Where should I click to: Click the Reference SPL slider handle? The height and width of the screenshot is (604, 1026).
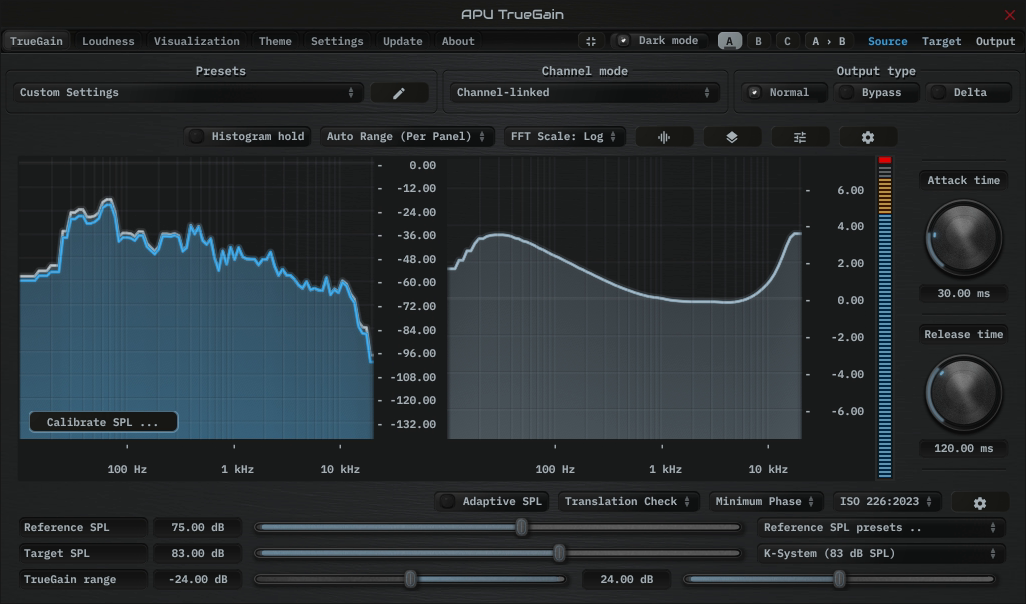pos(522,527)
